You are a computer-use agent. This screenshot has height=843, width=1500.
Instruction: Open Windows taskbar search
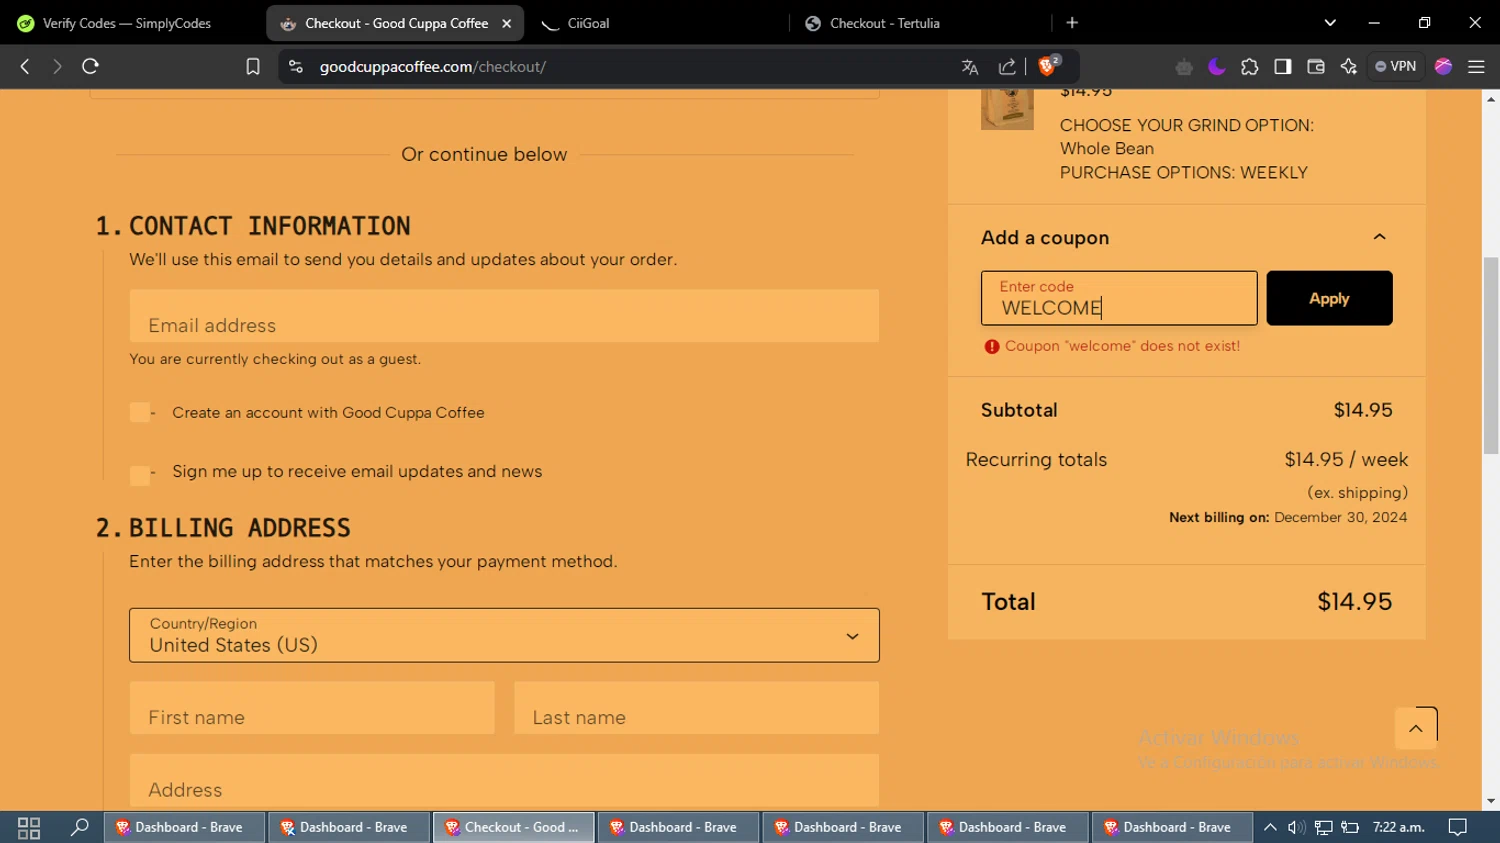click(x=79, y=828)
